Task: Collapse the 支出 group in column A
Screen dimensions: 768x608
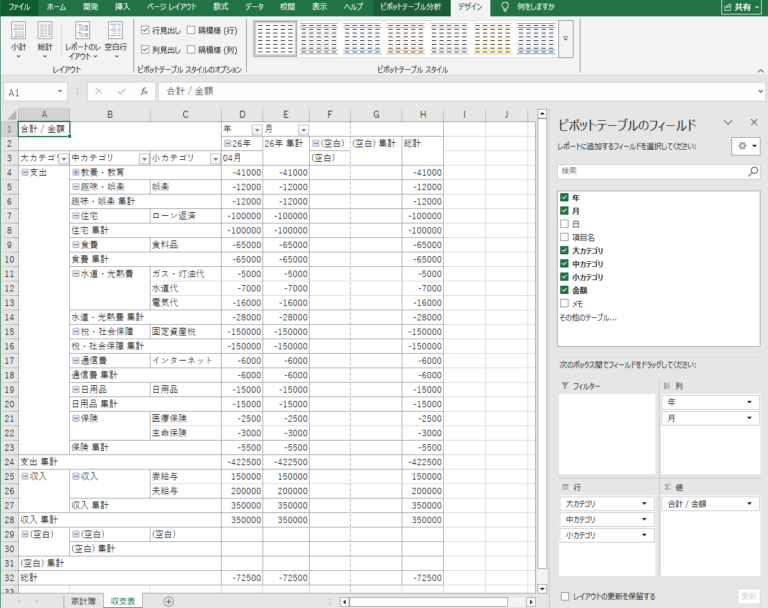Action: 24,172
